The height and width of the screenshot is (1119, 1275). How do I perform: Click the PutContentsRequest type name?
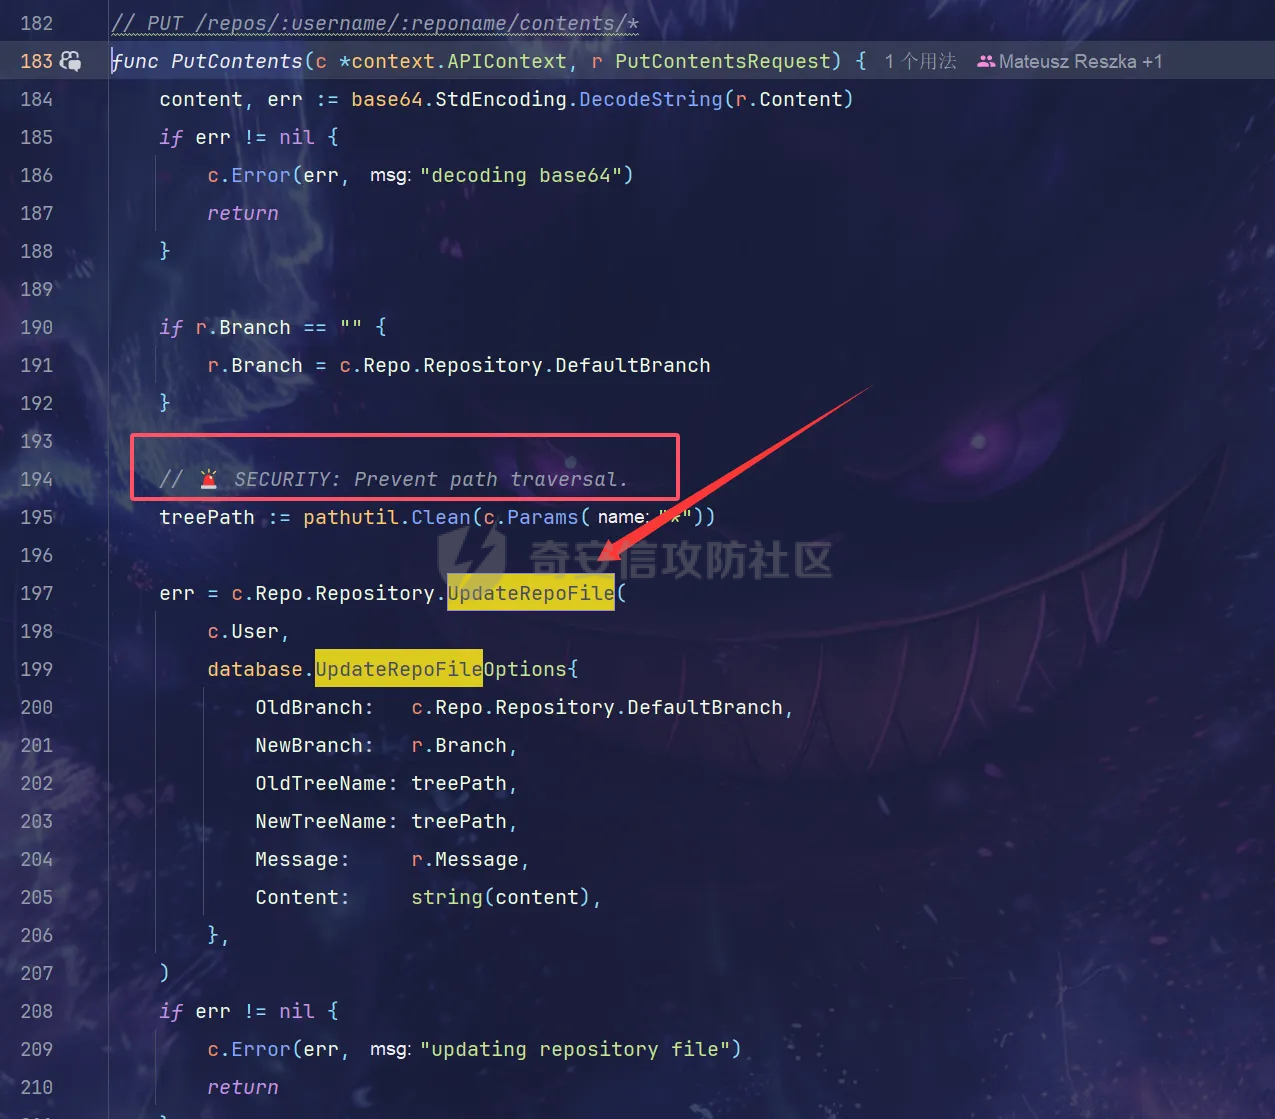coord(722,61)
